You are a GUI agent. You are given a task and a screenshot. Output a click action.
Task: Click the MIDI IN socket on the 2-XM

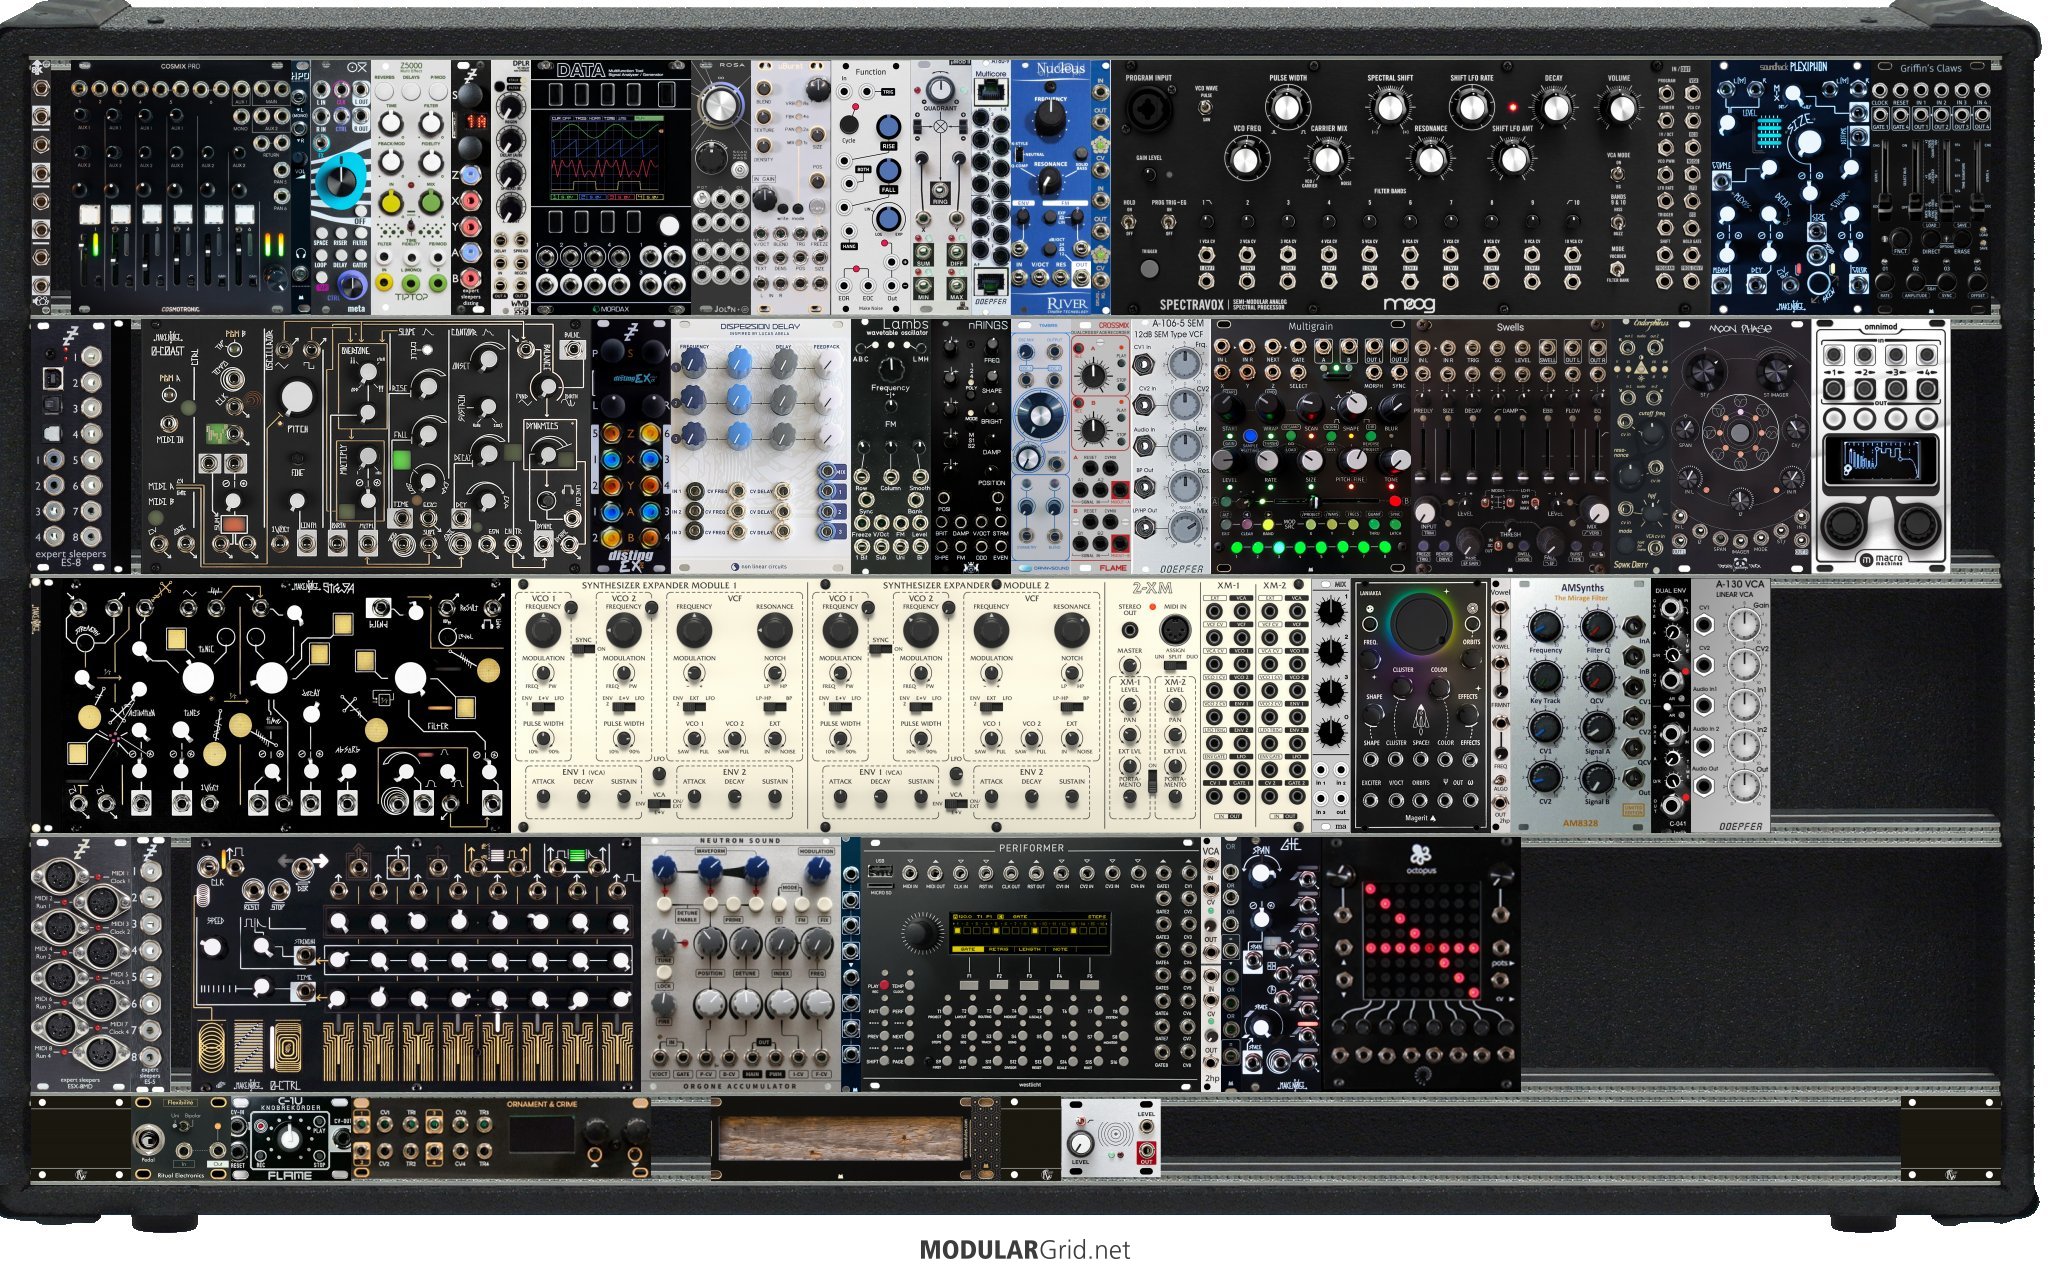click(x=1175, y=630)
